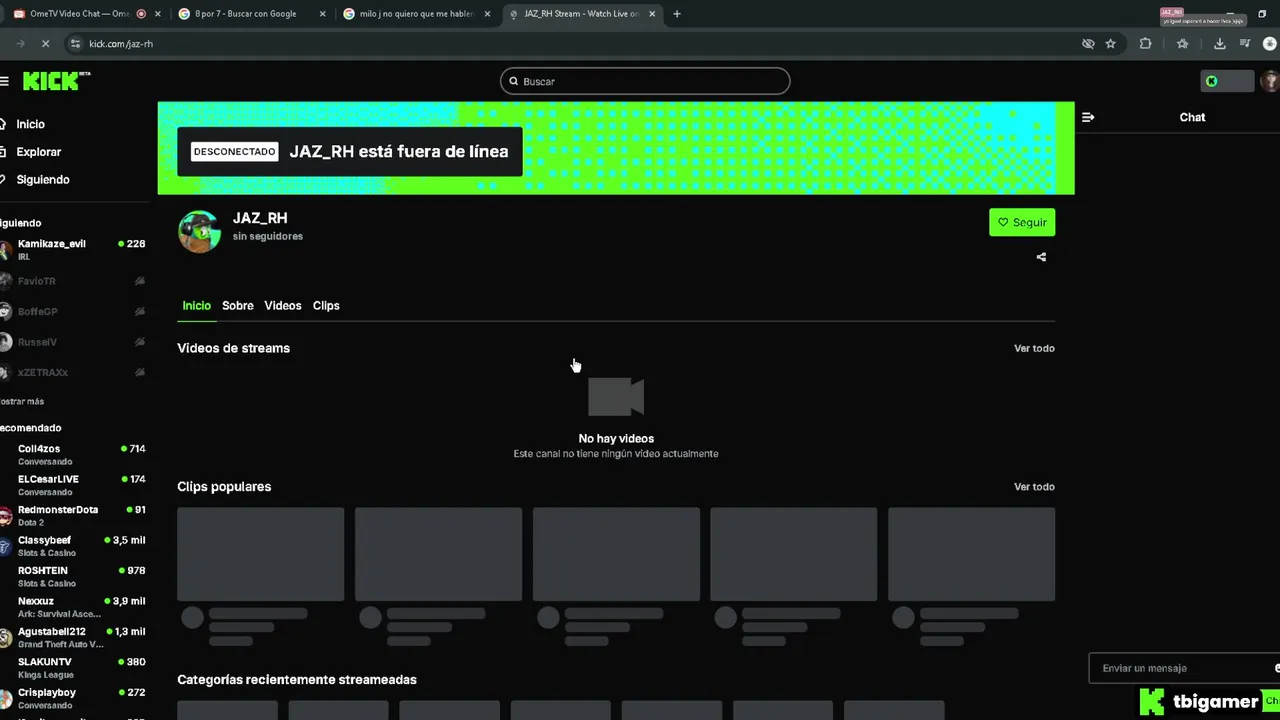Click the eye-slash tracking icon in address bar
Screen dimensions: 1280x720
(1088, 44)
